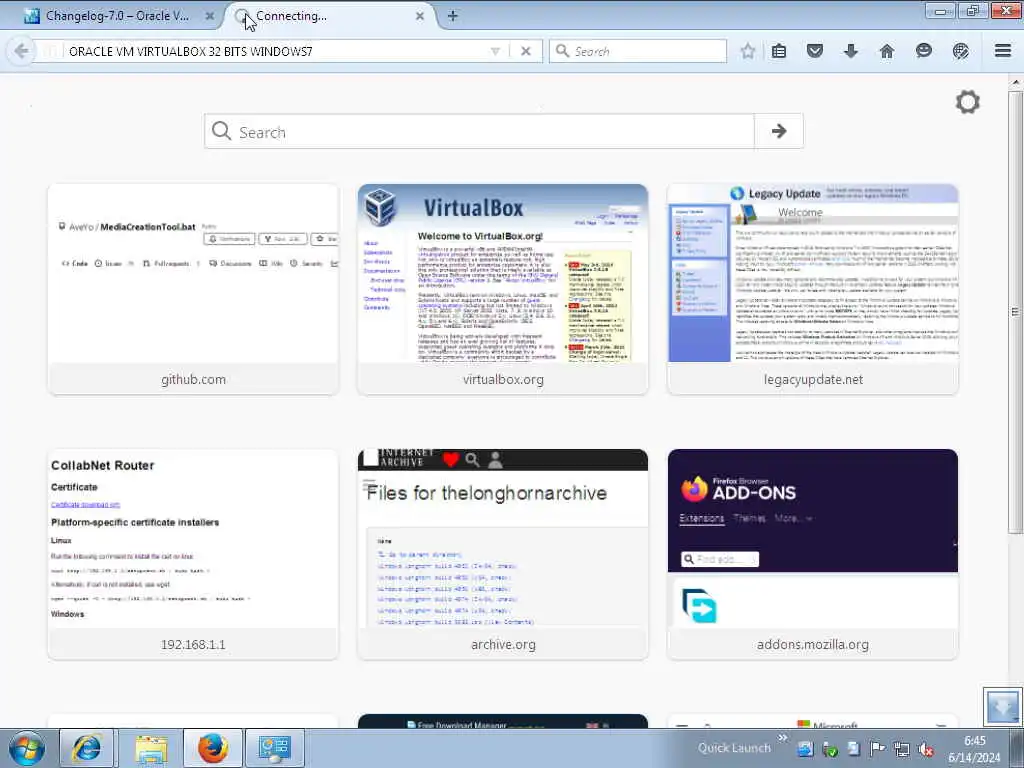Click the Quick Launch toolbar label
This screenshot has width=1024, height=768.
[x=734, y=748]
